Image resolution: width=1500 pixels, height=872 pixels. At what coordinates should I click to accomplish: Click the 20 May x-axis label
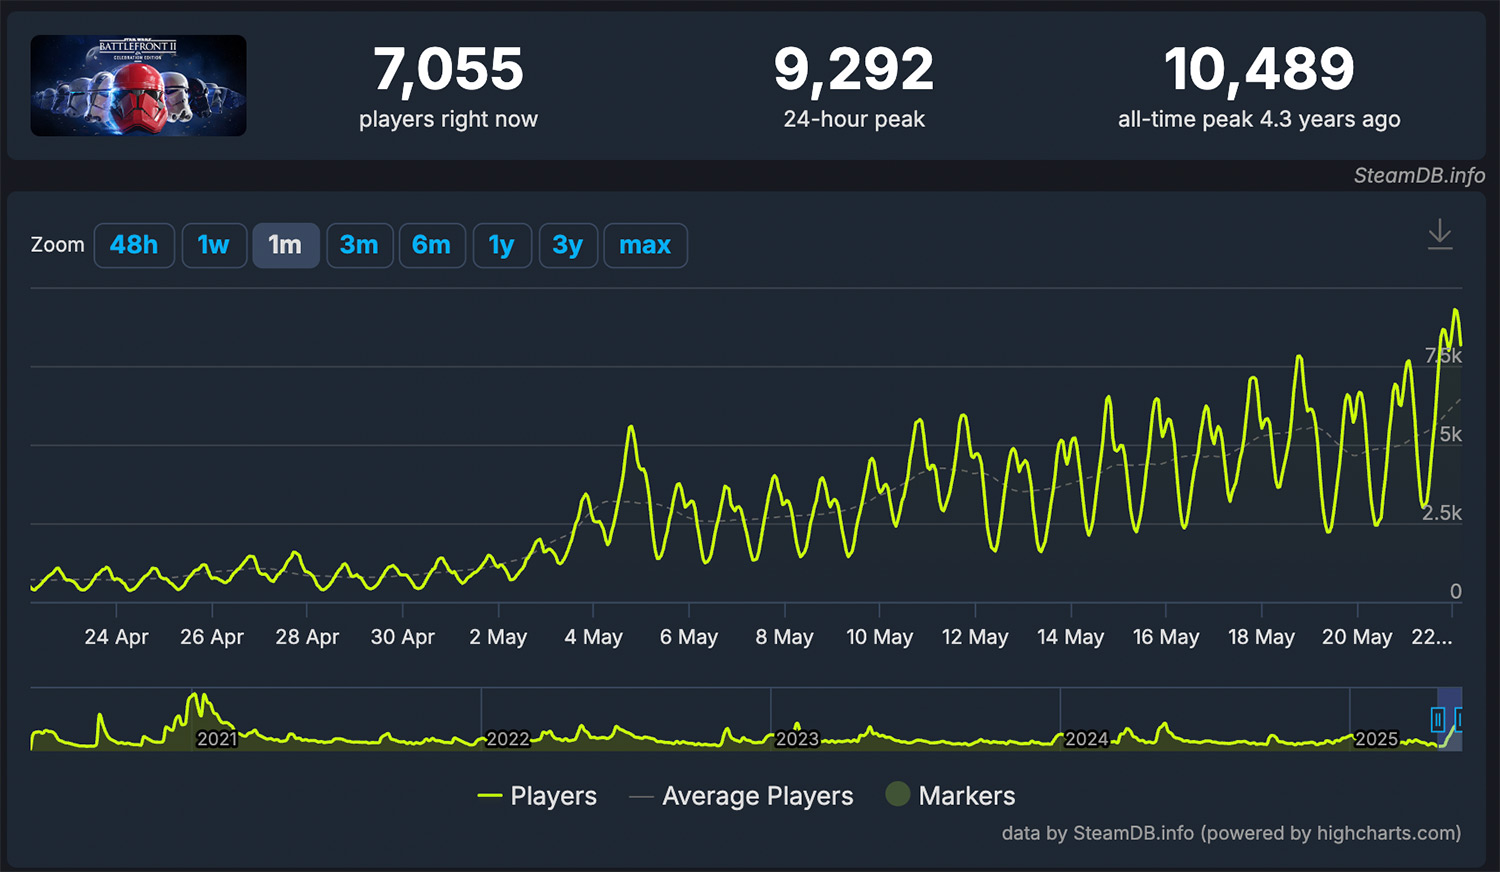pyautogui.click(x=1357, y=637)
